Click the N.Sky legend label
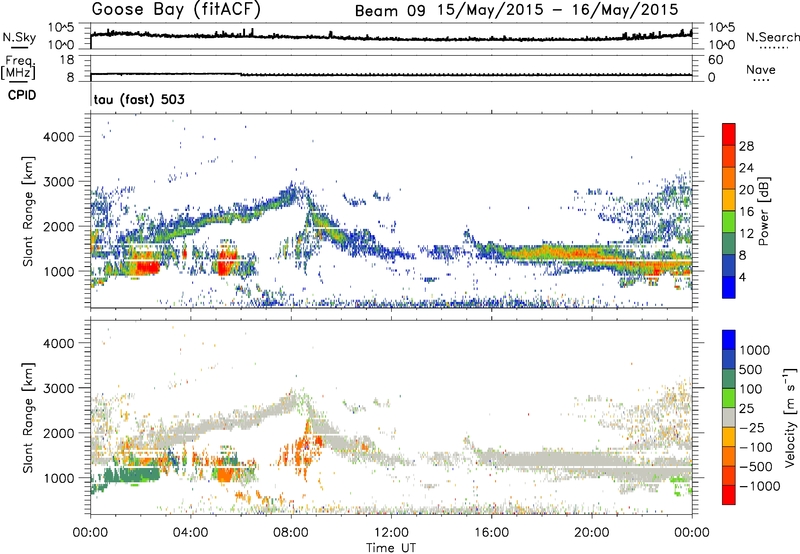The width and height of the screenshot is (800, 554). point(19,37)
